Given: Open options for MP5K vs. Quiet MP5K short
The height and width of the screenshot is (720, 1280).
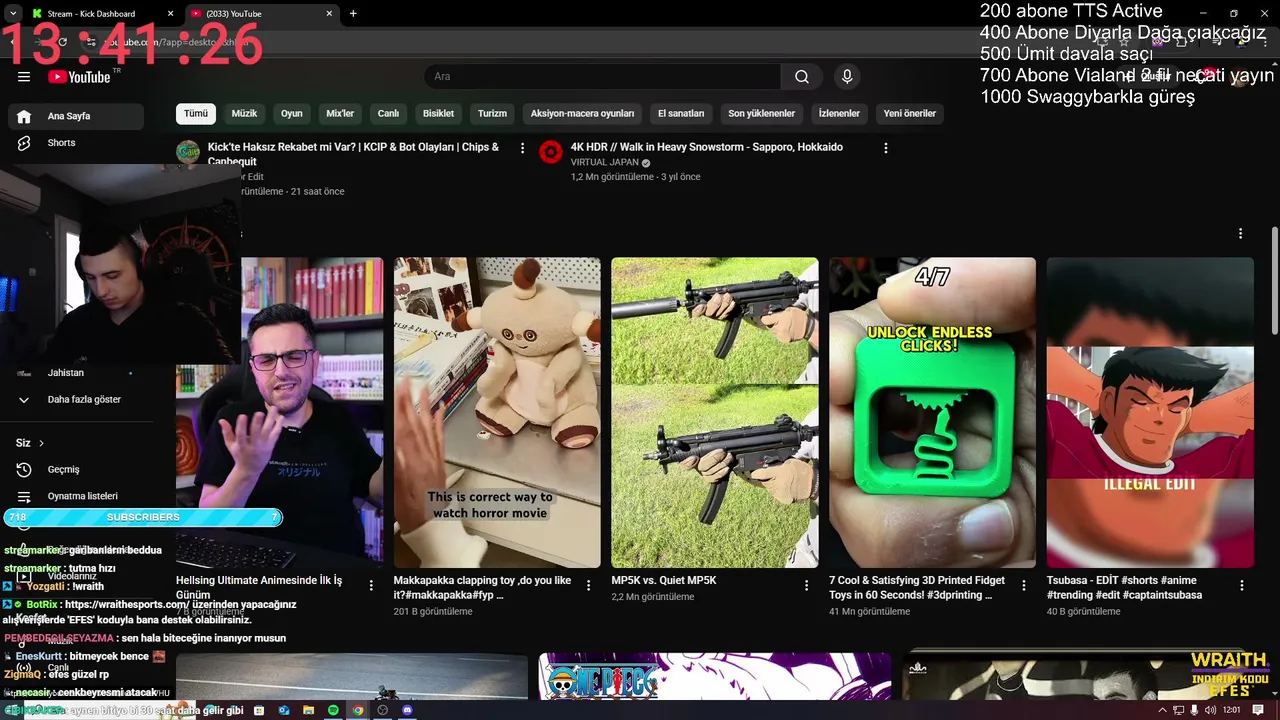Looking at the screenshot, I should tap(807, 586).
